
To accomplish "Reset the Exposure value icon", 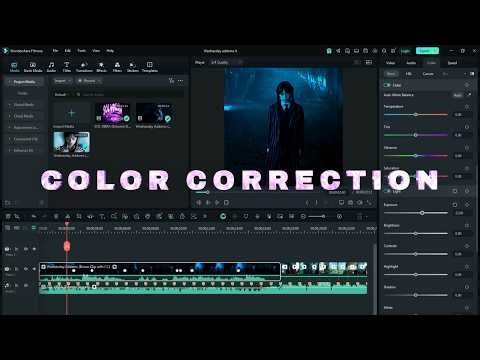I will 455,205.
